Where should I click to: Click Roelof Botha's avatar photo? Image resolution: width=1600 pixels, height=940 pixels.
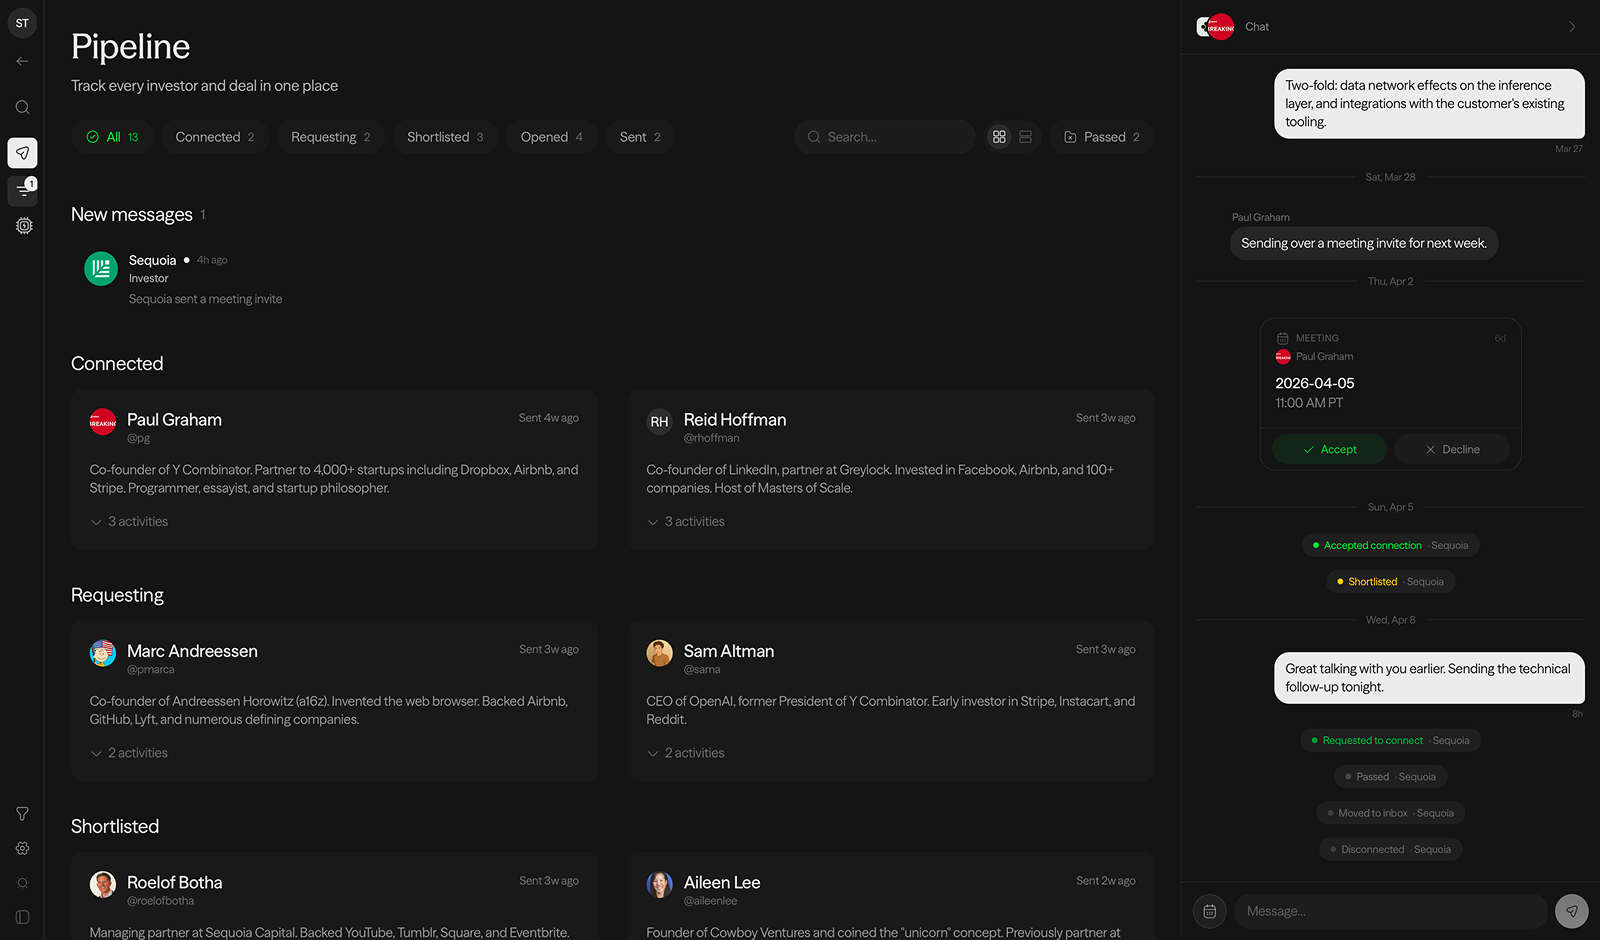pyautogui.click(x=103, y=884)
